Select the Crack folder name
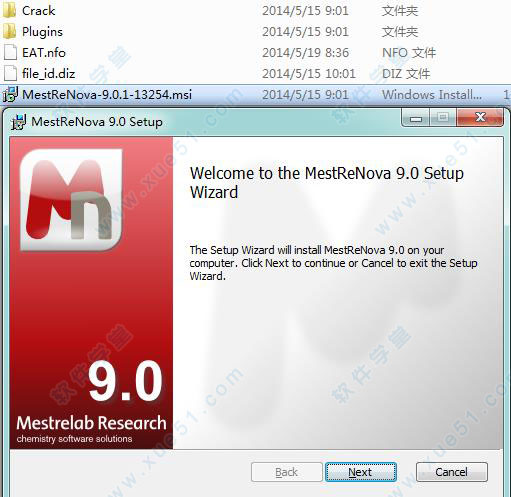511x497 pixels. pyautogui.click(x=38, y=11)
